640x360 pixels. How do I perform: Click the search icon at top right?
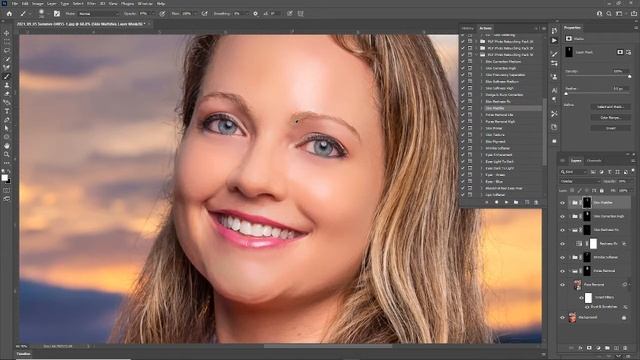tap(609, 13)
